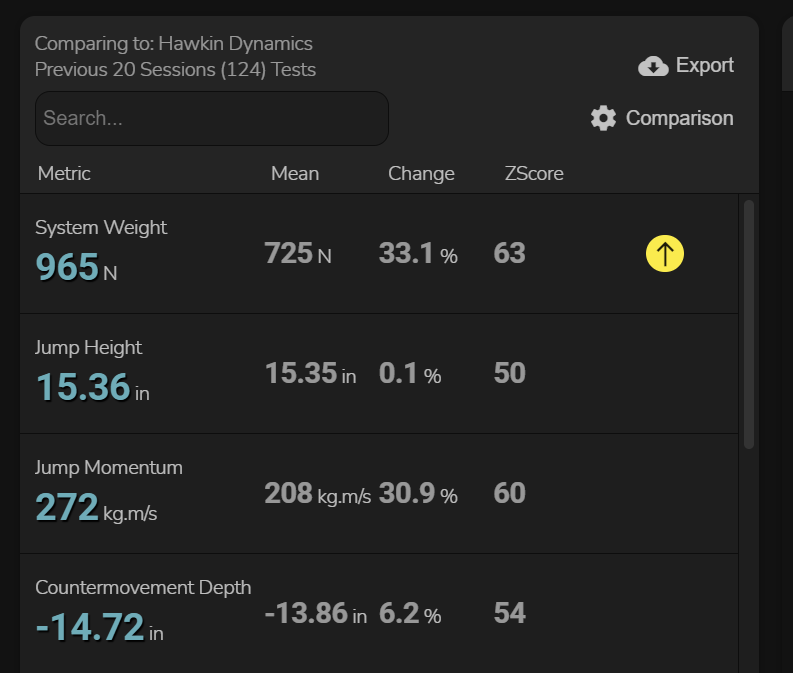793x673 pixels.
Task: Open the Jump Height metric row
Action: tap(89, 347)
